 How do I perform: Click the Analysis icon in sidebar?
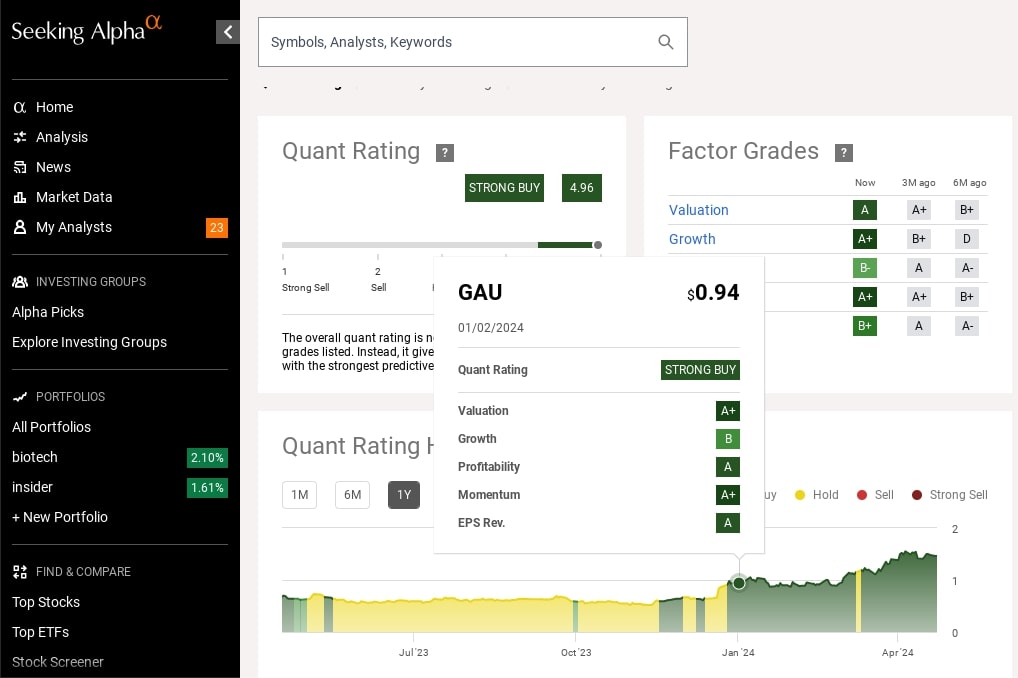pos(19,137)
